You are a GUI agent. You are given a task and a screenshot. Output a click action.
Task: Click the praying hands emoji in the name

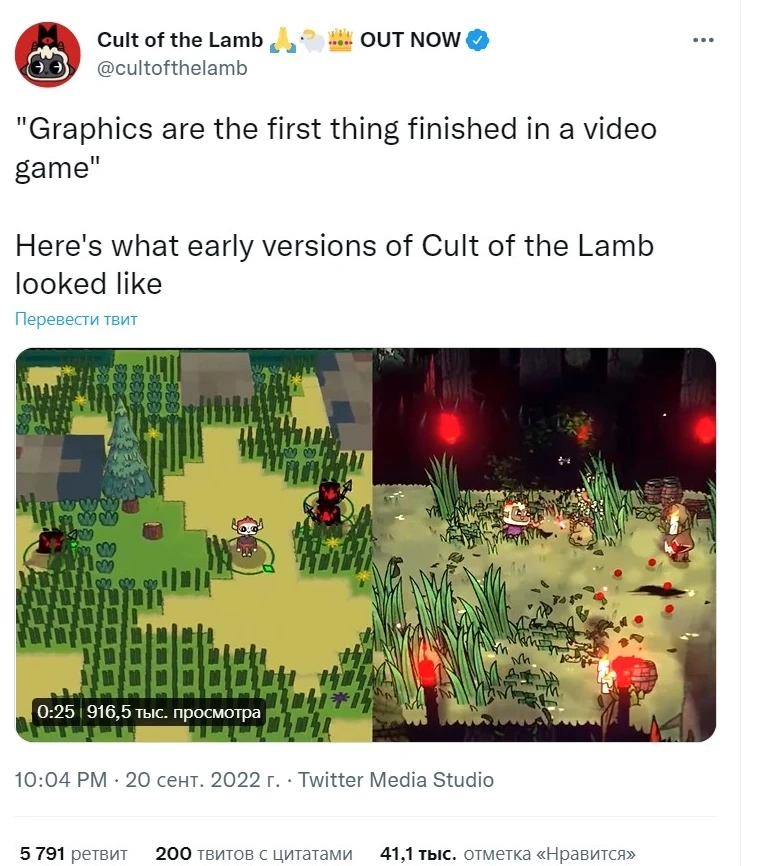coord(283,40)
